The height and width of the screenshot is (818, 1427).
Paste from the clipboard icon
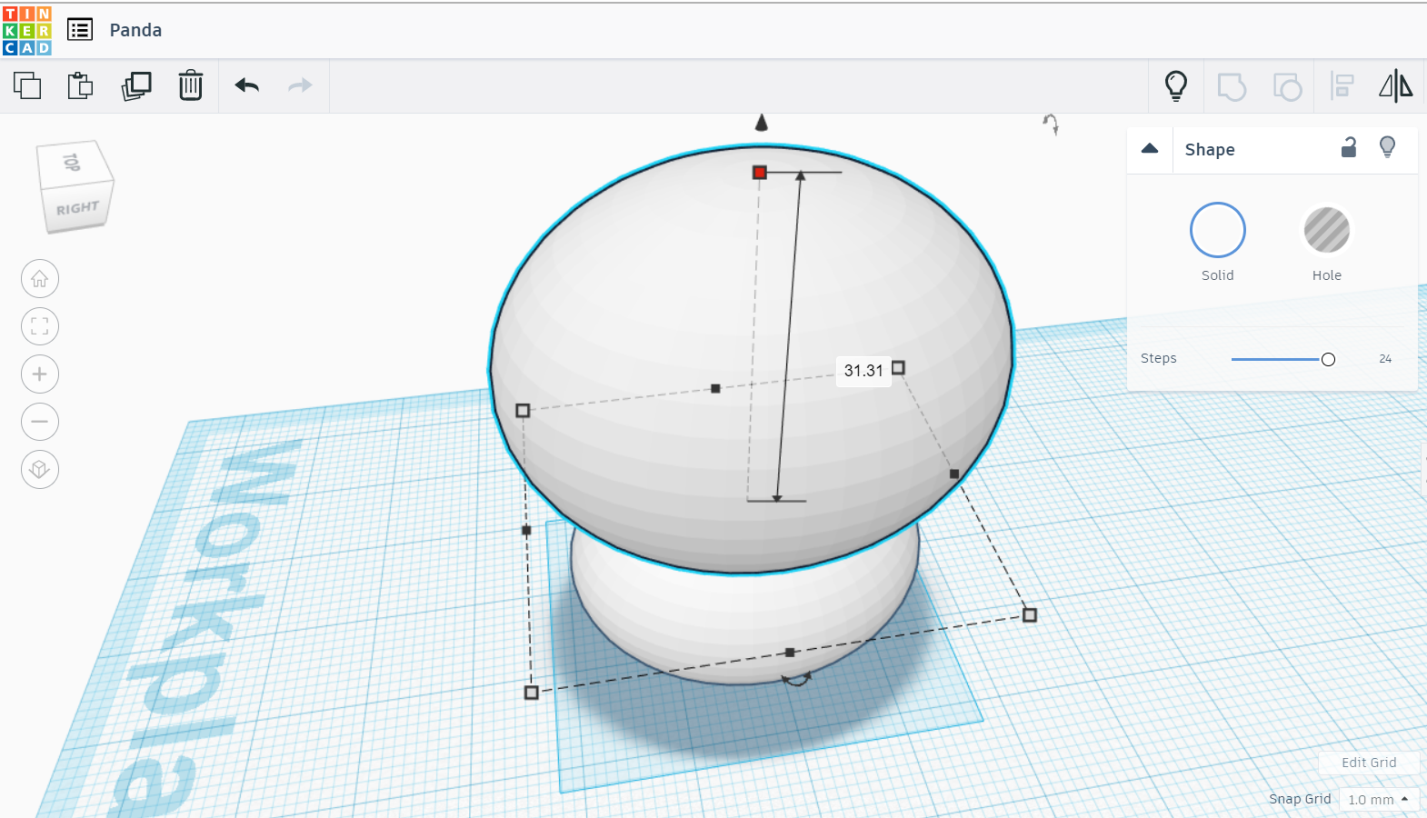click(x=80, y=85)
